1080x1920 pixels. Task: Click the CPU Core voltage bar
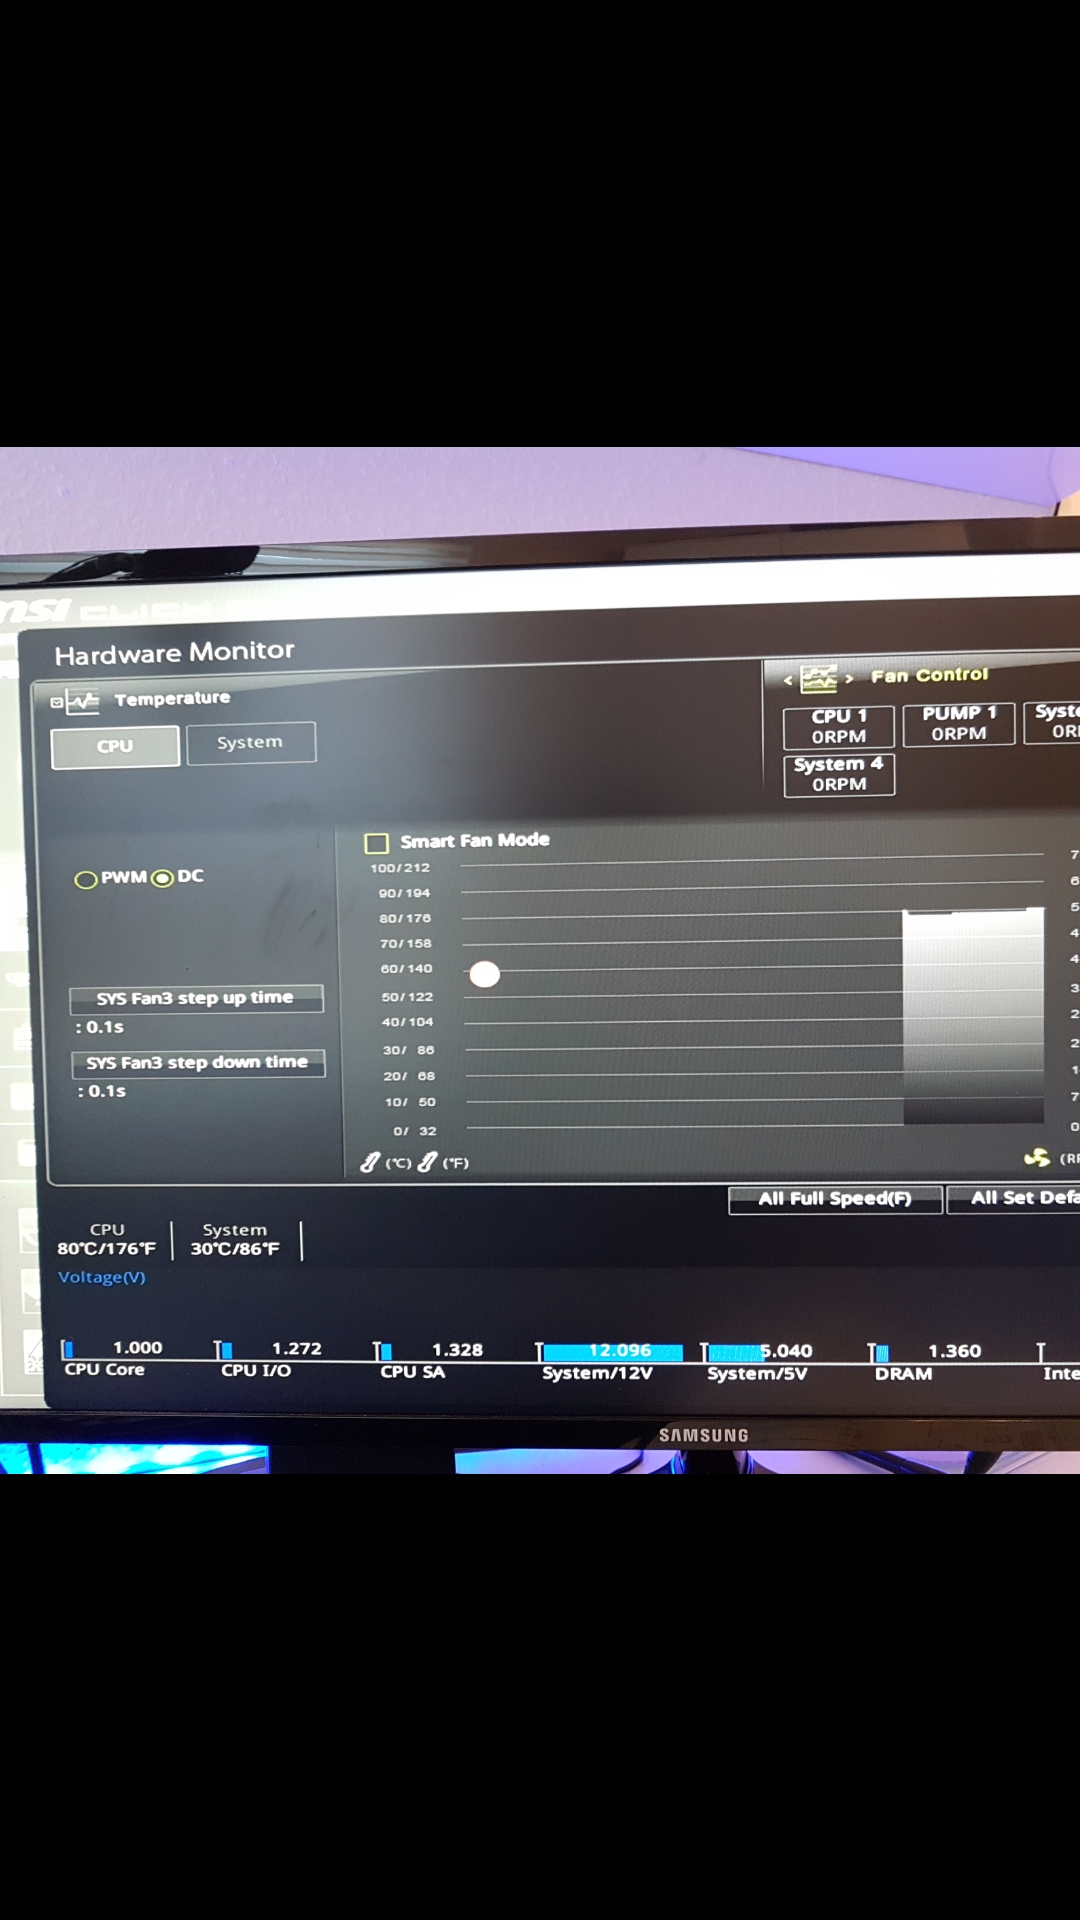point(67,1349)
